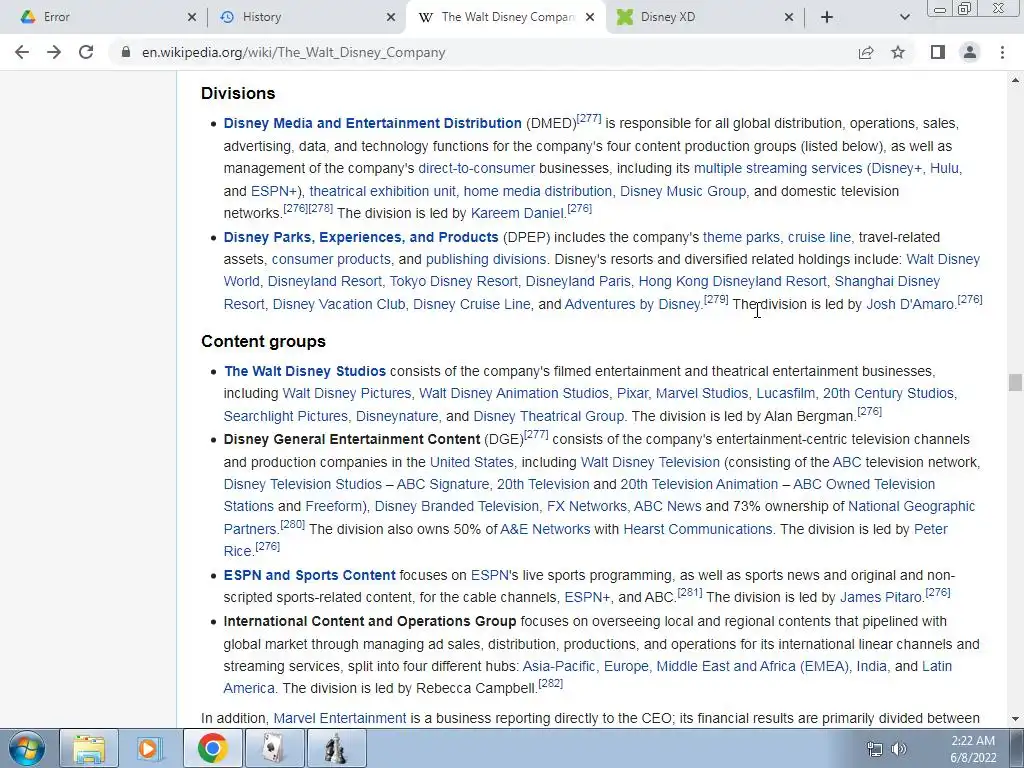The height and width of the screenshot is (768, 1024).
Task: Reload the Wikipedia page
Action: tap(86, 52)
